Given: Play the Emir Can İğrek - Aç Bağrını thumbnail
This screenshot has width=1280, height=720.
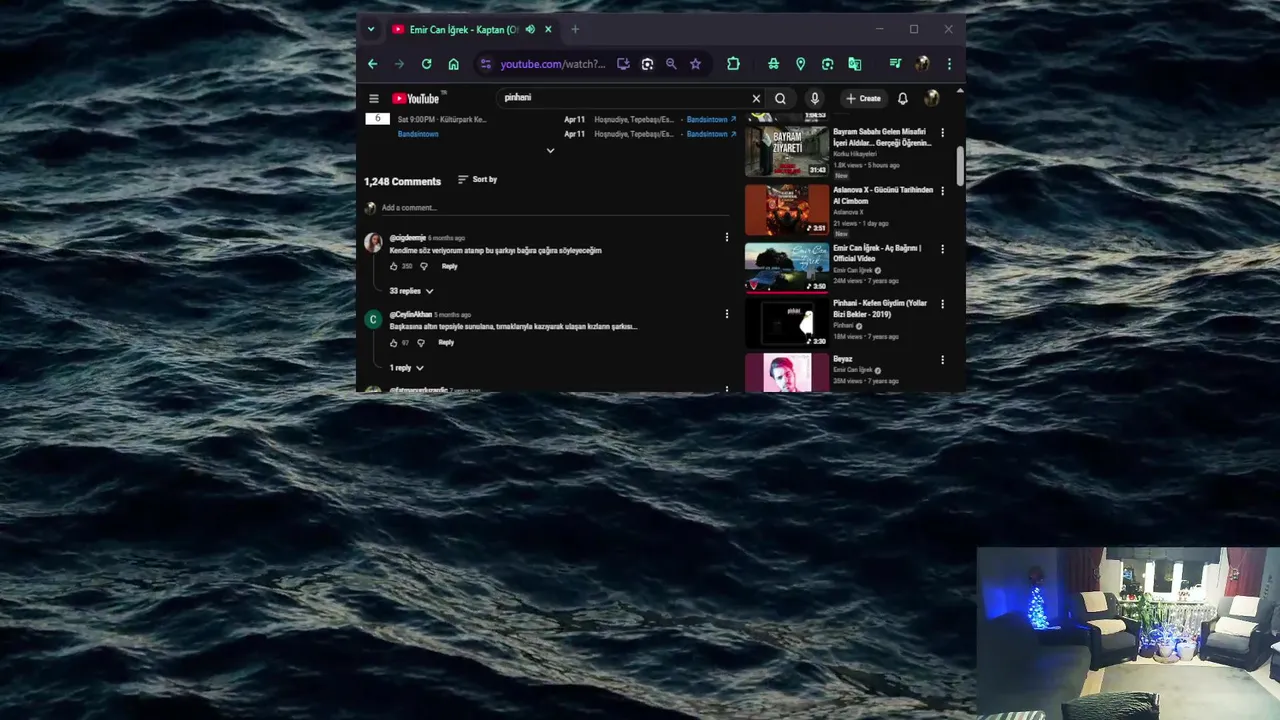Looking at the screenshot, I should (787, 267).
